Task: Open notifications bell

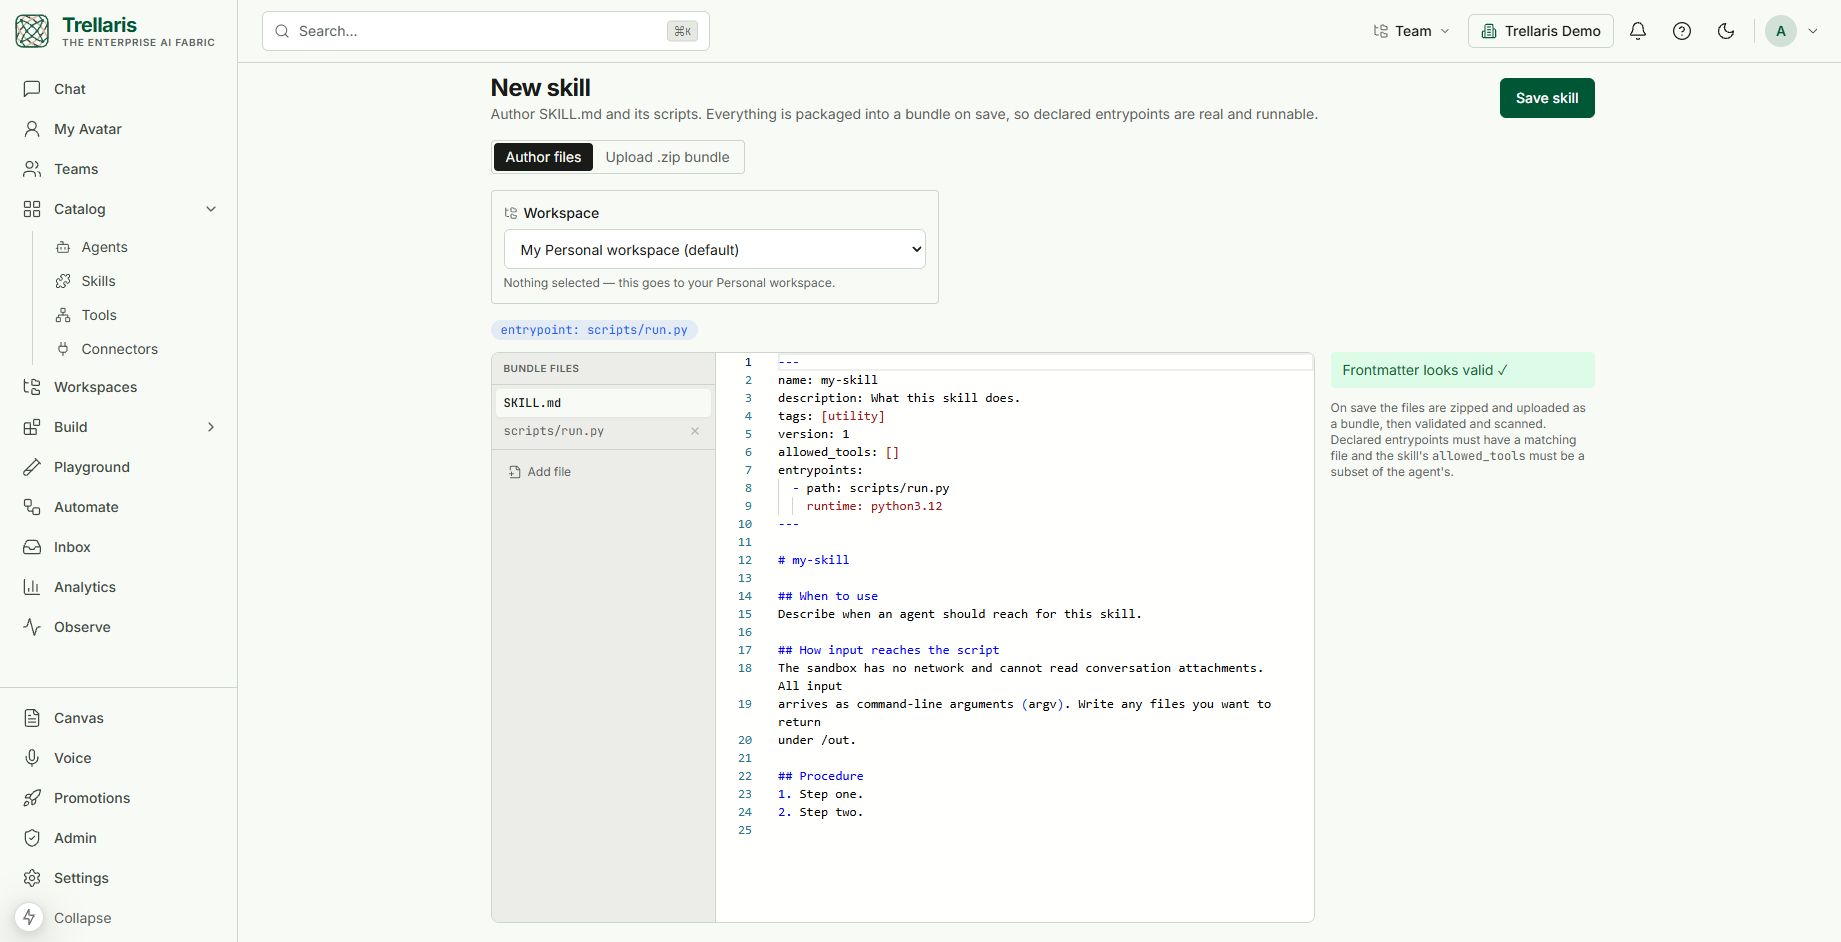Action: point(1638,31)
